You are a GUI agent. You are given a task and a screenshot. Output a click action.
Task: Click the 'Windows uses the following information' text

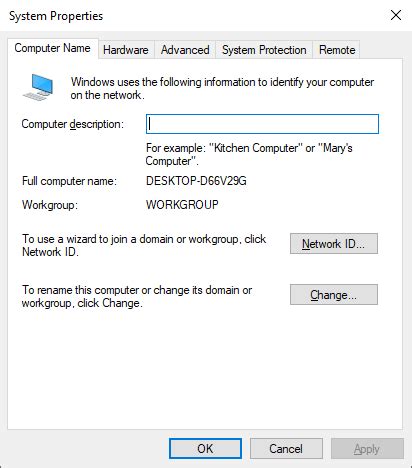click(222, 88)
